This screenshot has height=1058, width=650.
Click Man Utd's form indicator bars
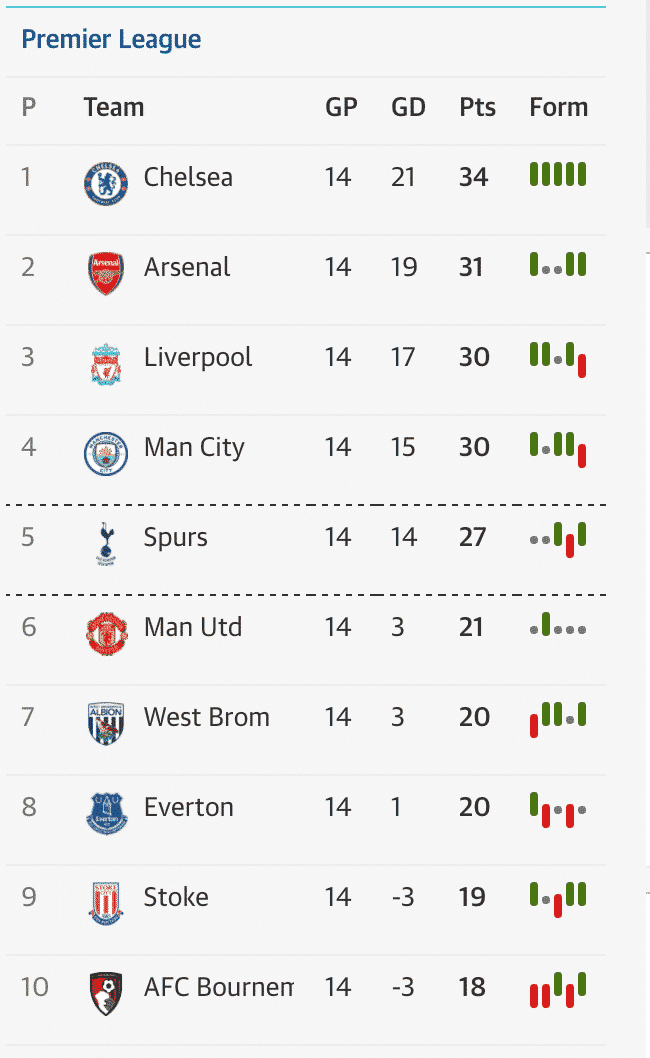(x=557, y=627)
